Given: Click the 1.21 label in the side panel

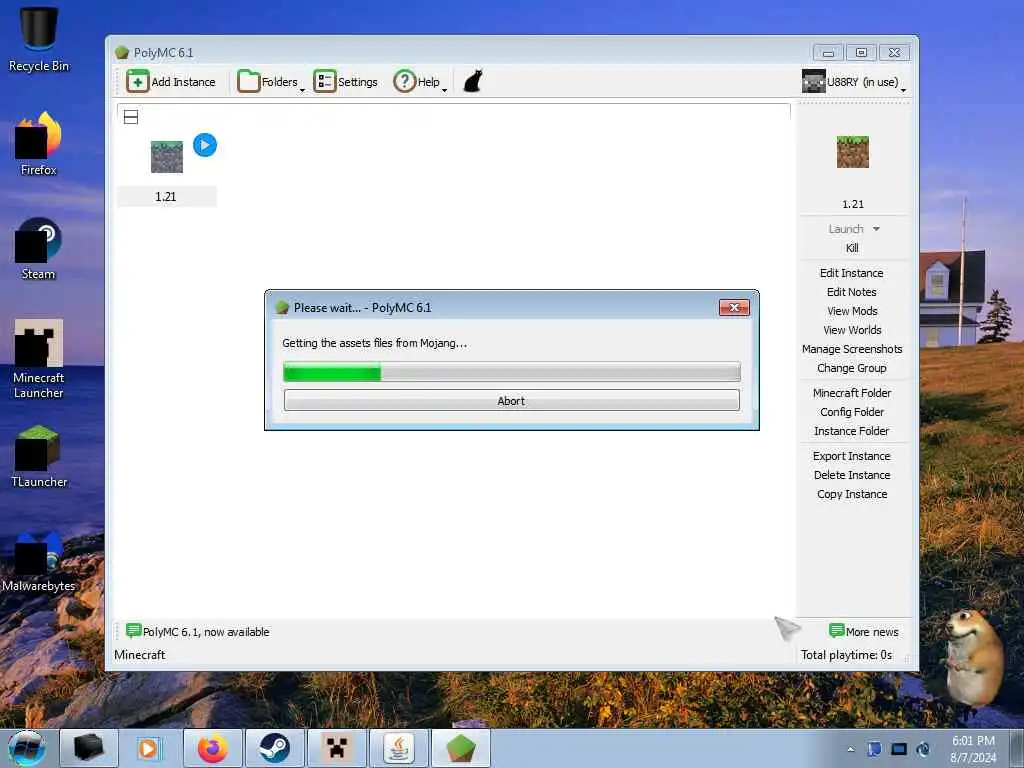Looking at the screenshot, I should tap(853, 204).
